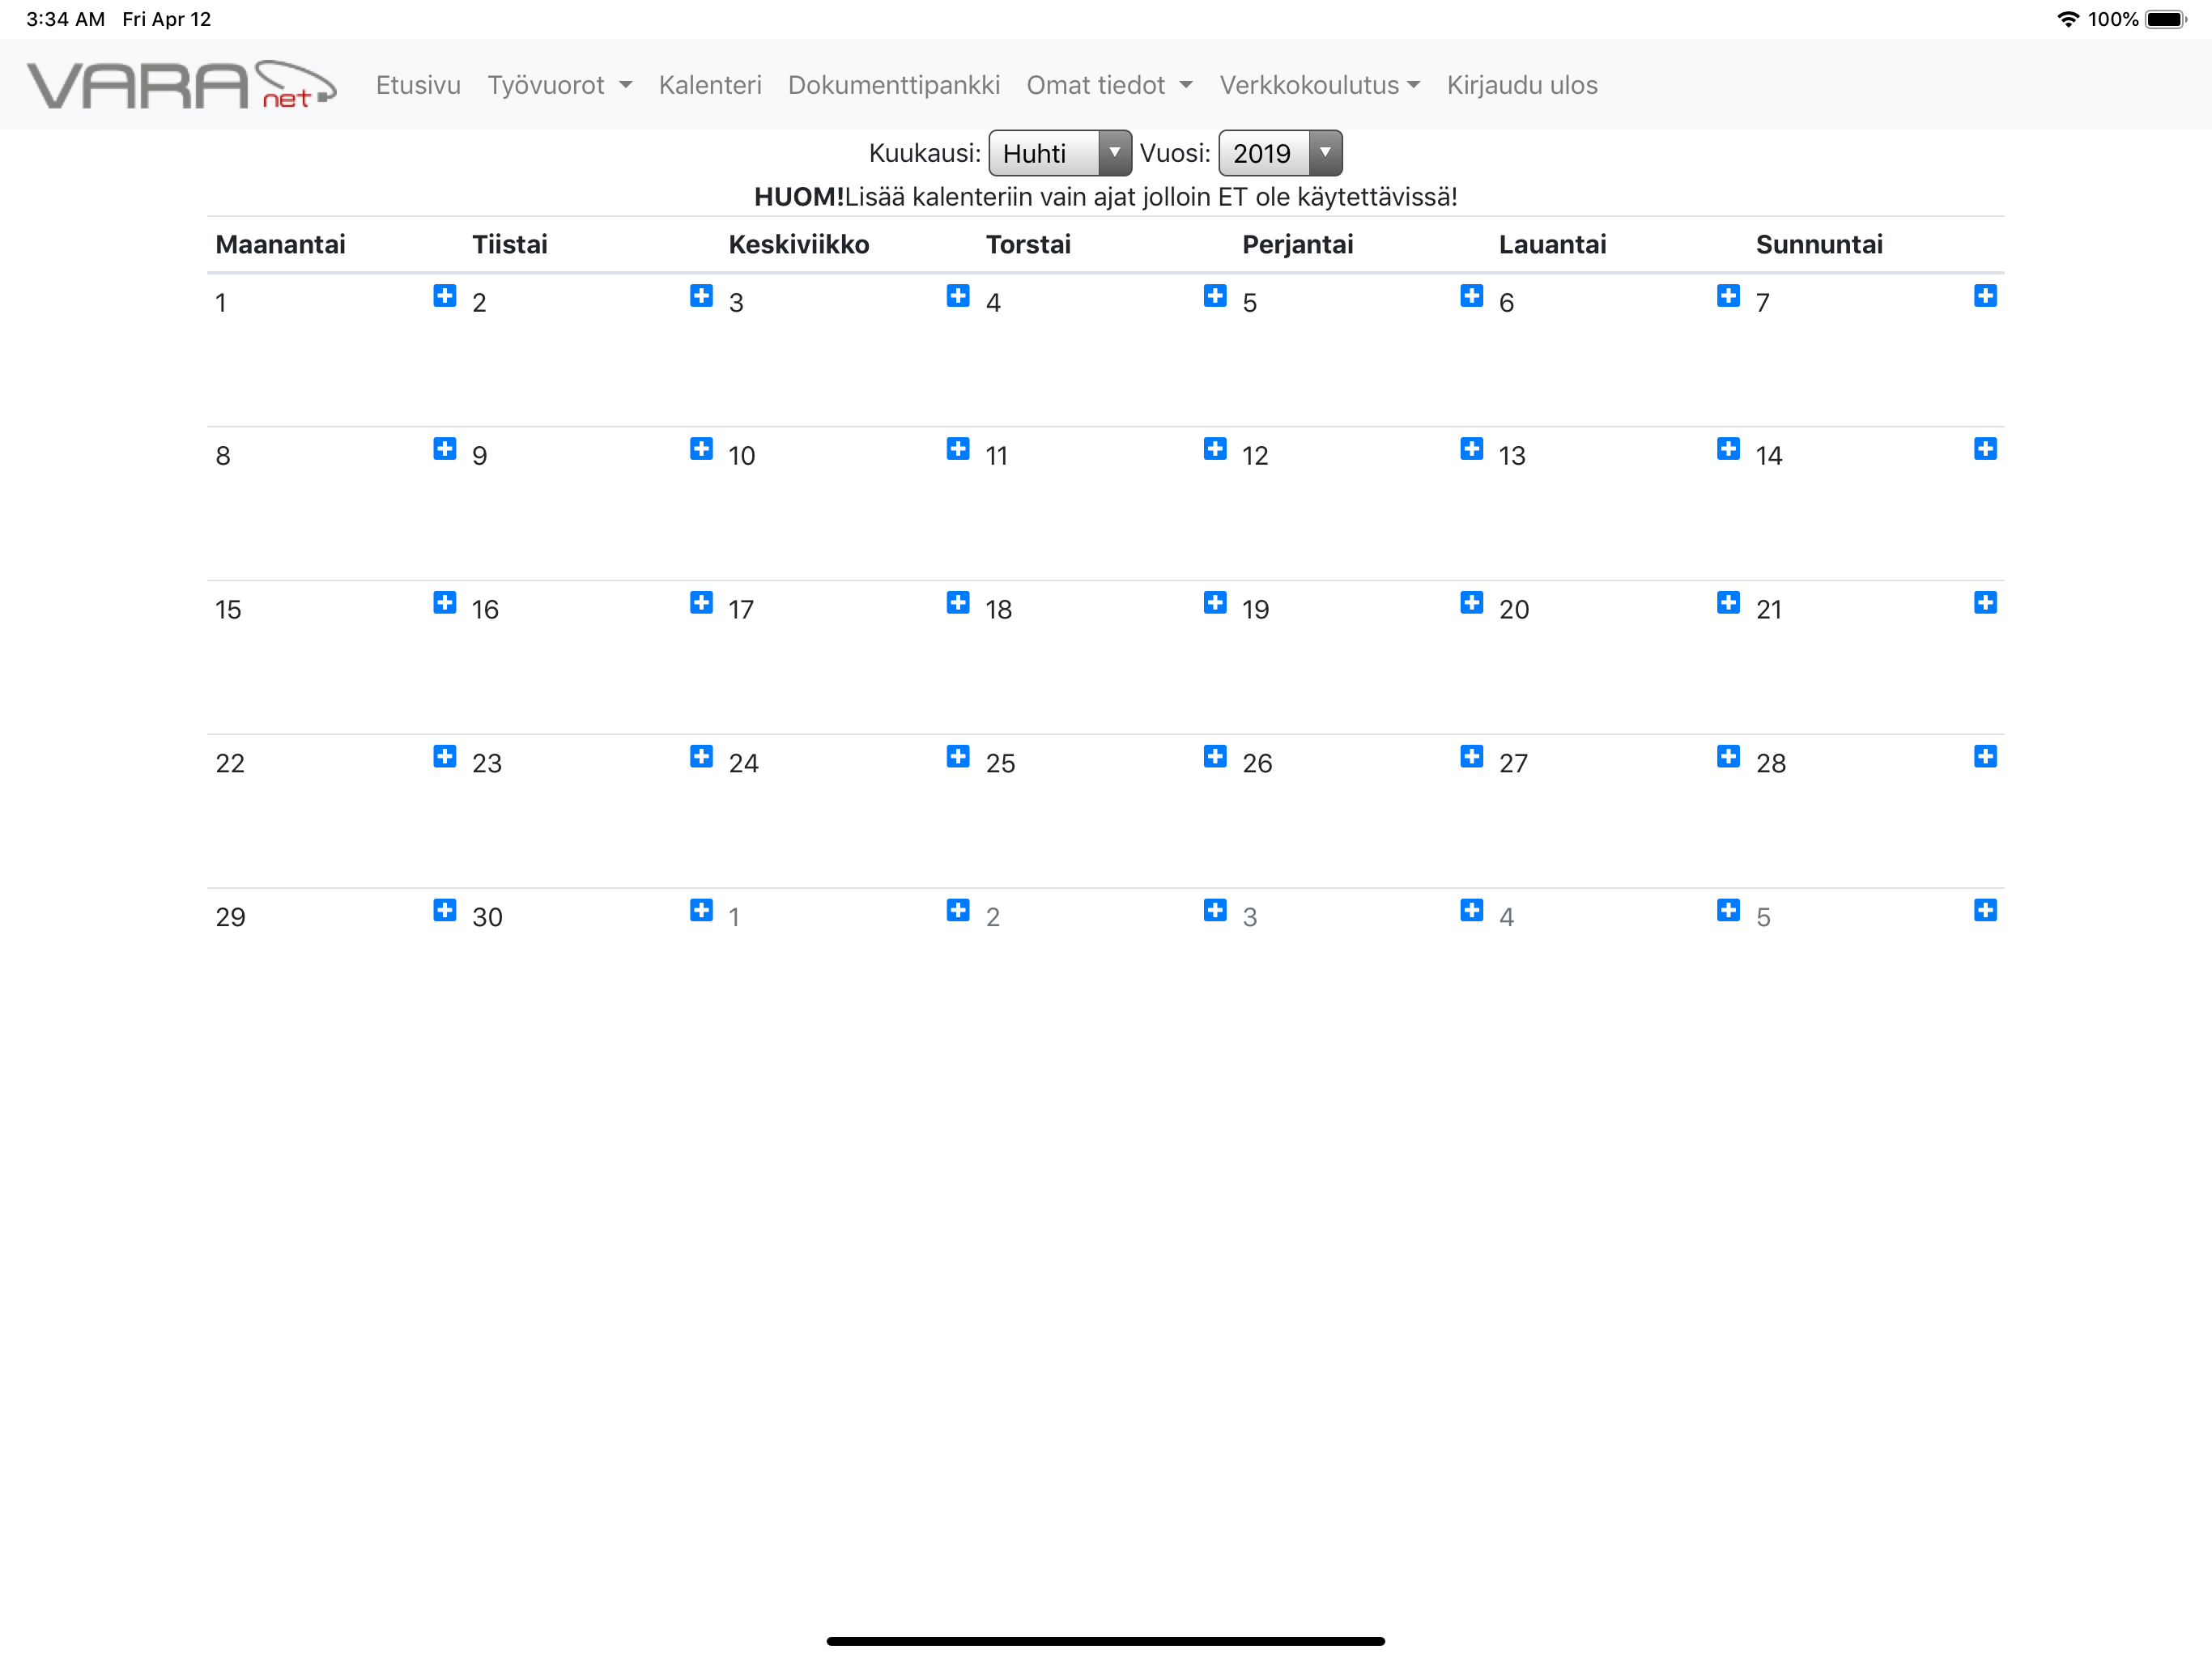Add entry for Monday April 29
Screen dimensions: 2212x1658
pos(444,910)
